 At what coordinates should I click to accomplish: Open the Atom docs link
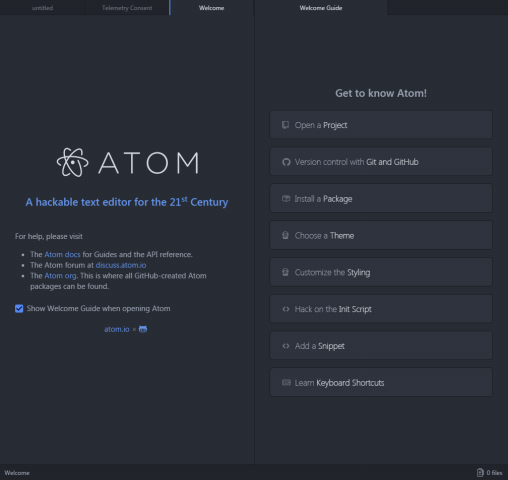[x=62, y=254]
